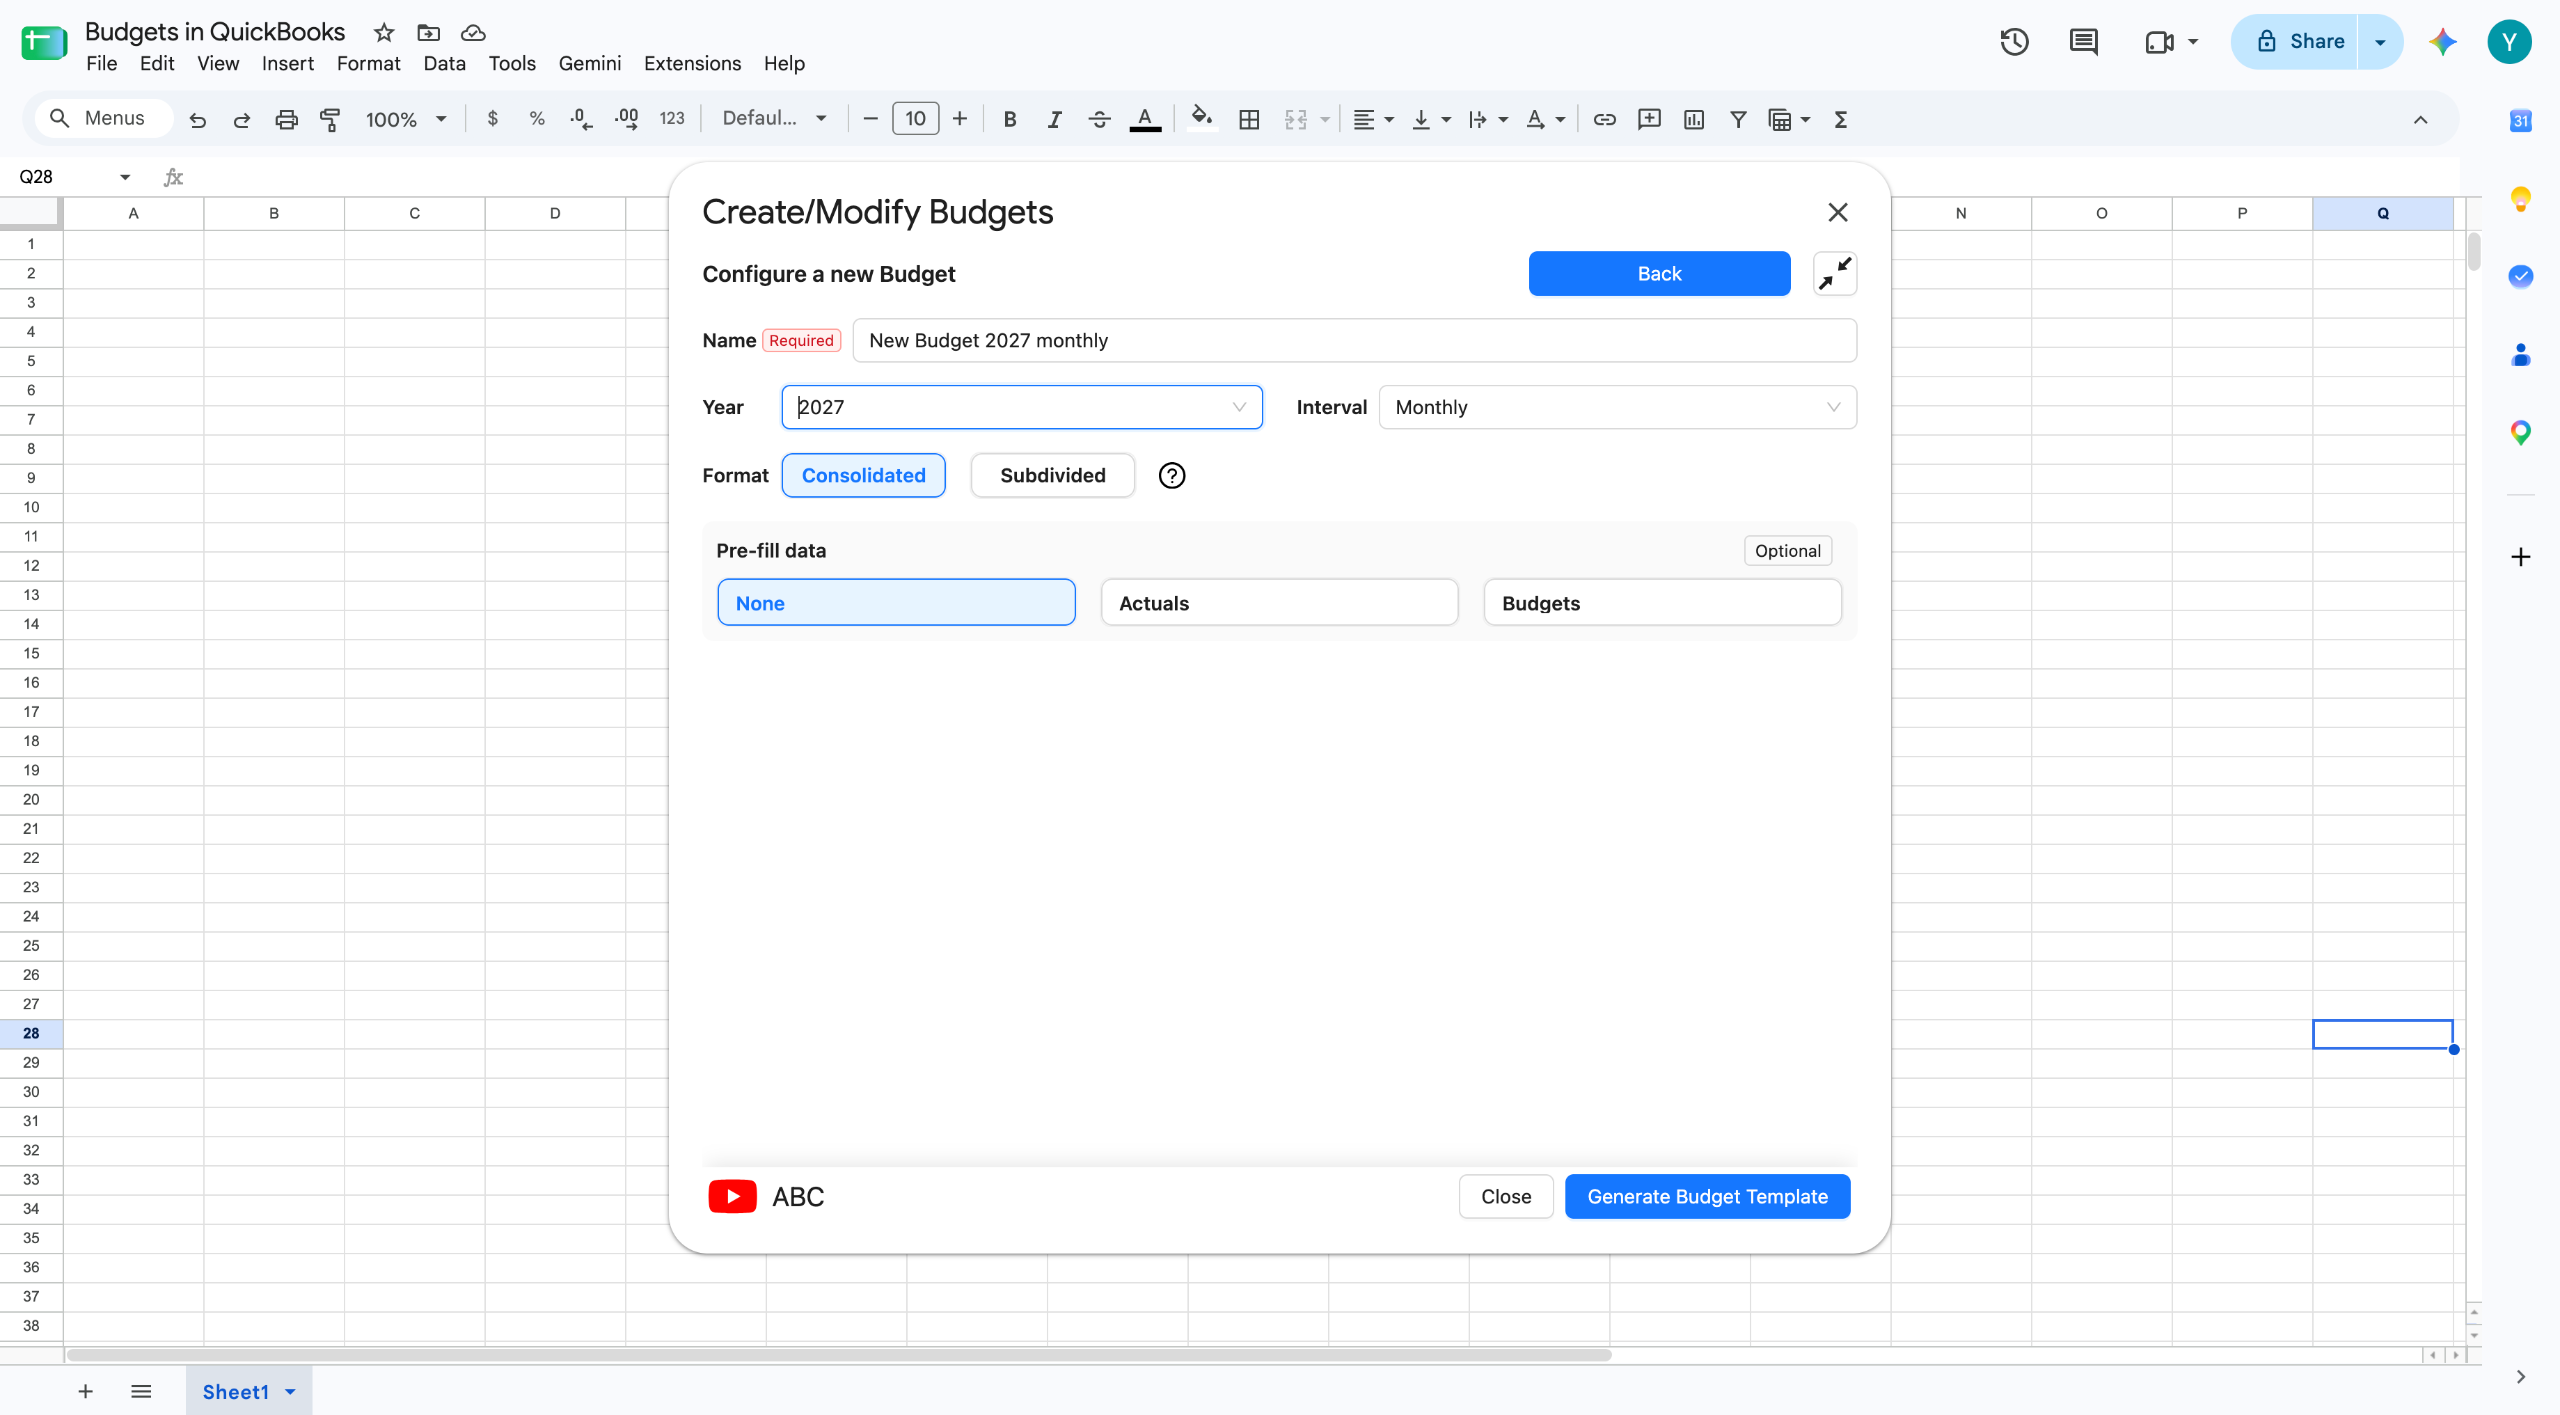Screen dimensions: 2560x1415
Task: Star the Budgets in QuickBooks document
Action: pyautogui.click(x=384, y=32)
